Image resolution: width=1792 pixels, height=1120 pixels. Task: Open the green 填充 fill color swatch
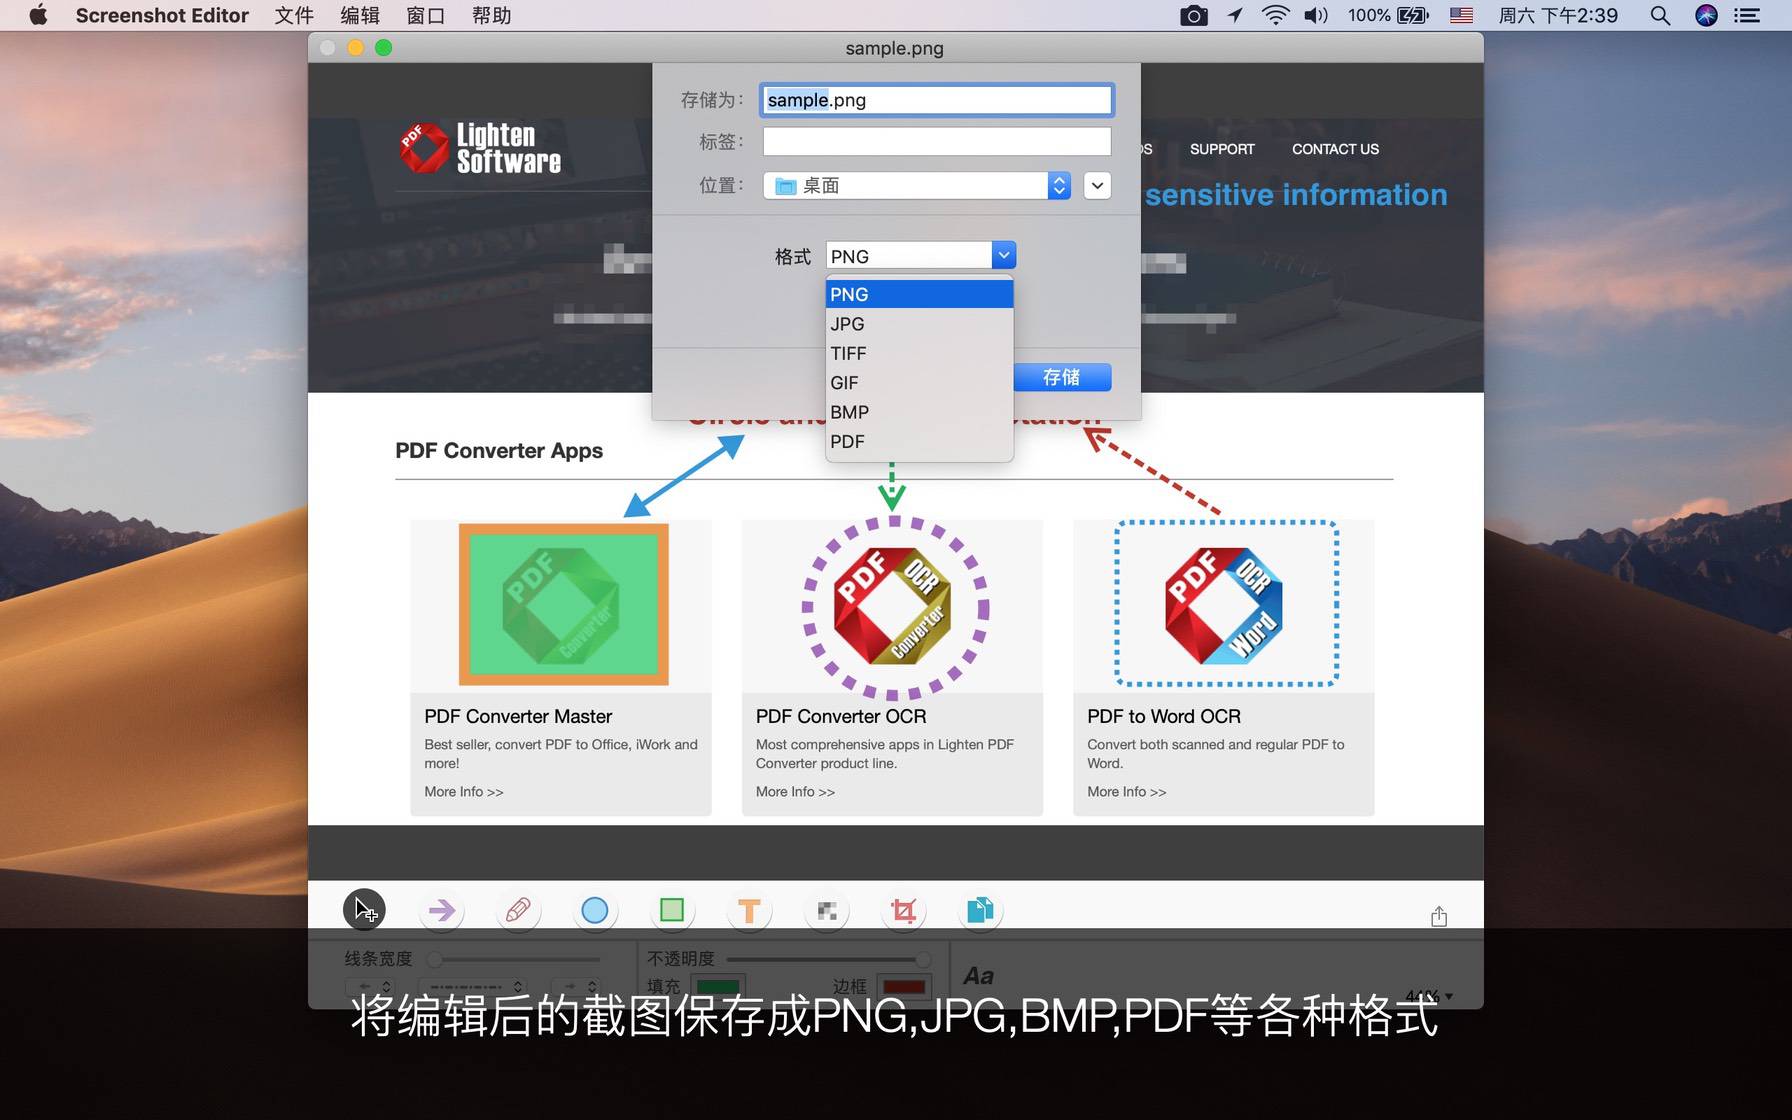[717, 987]
